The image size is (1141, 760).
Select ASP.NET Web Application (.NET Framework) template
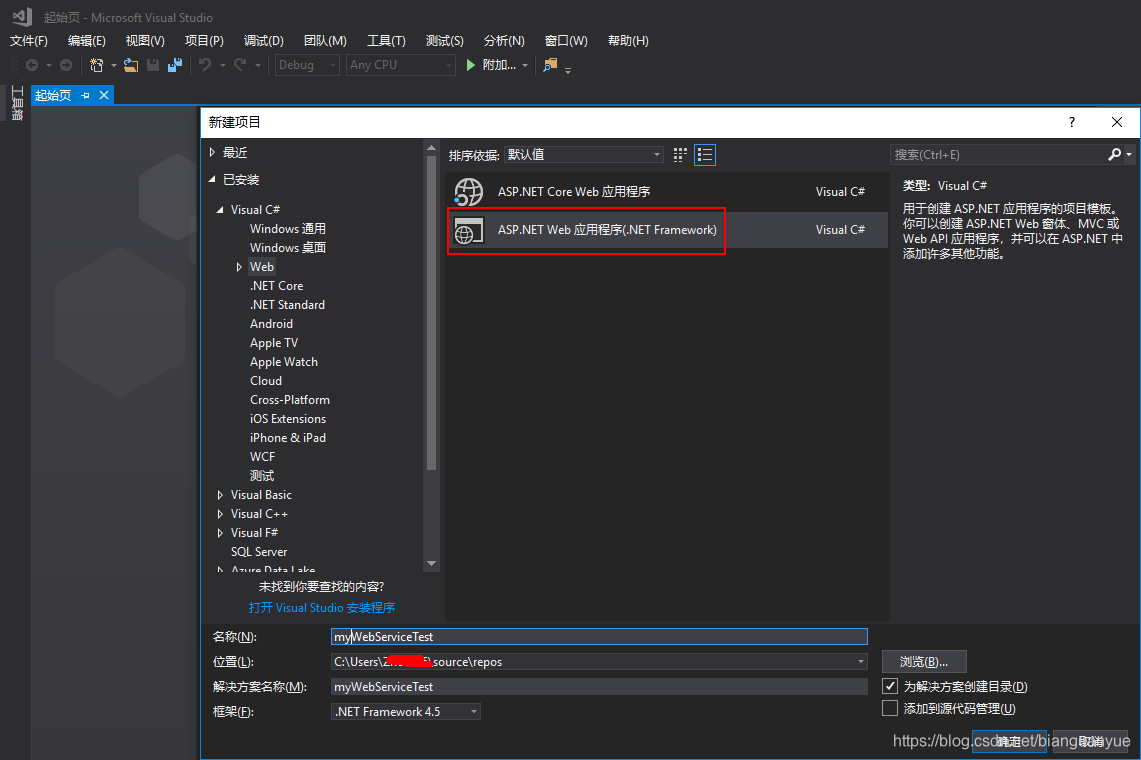[667, 230]
